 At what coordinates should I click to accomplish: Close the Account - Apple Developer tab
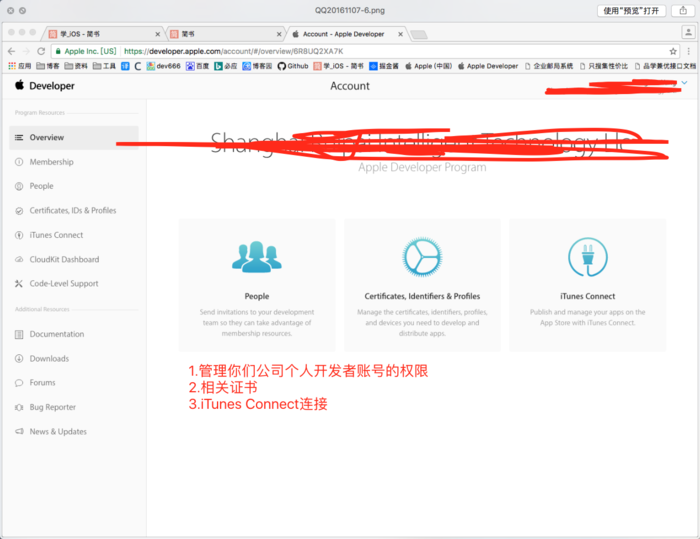pos(400,34)
